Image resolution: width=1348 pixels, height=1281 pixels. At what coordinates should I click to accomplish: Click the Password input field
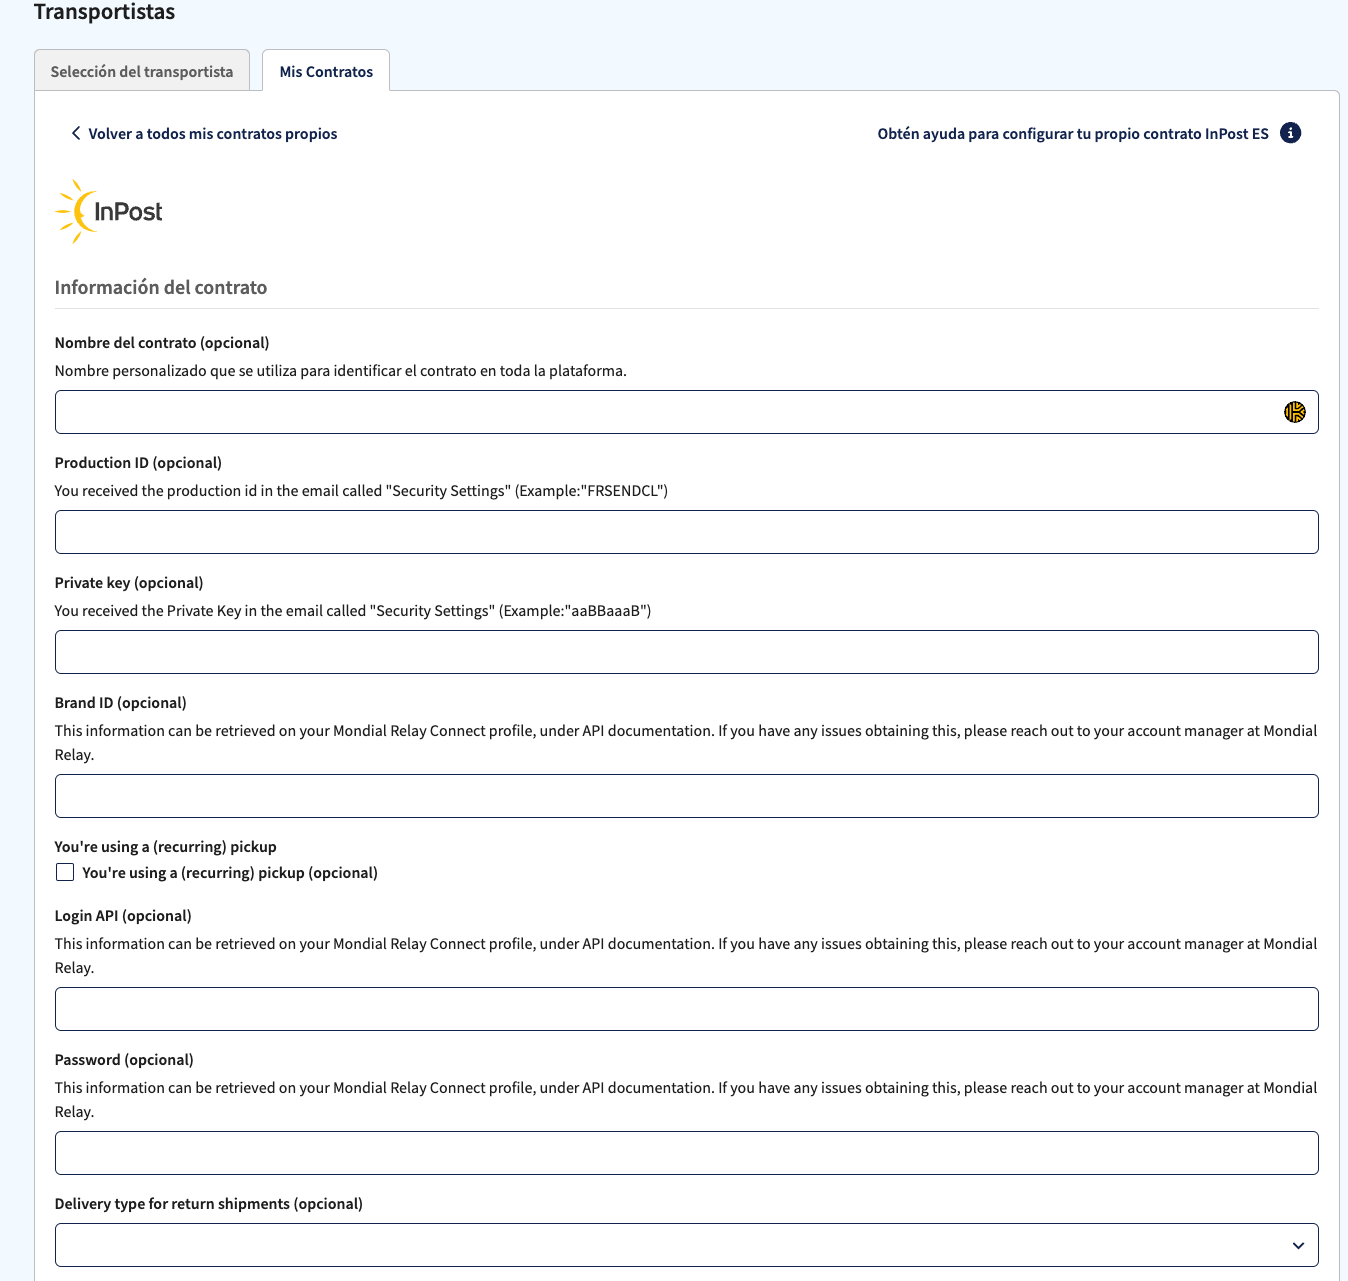[x=686, y=1153]
